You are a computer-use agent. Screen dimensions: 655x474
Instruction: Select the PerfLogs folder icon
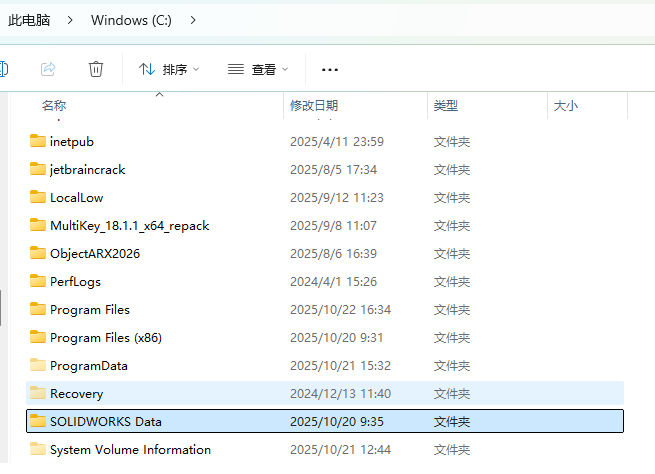tap(38, 281)
